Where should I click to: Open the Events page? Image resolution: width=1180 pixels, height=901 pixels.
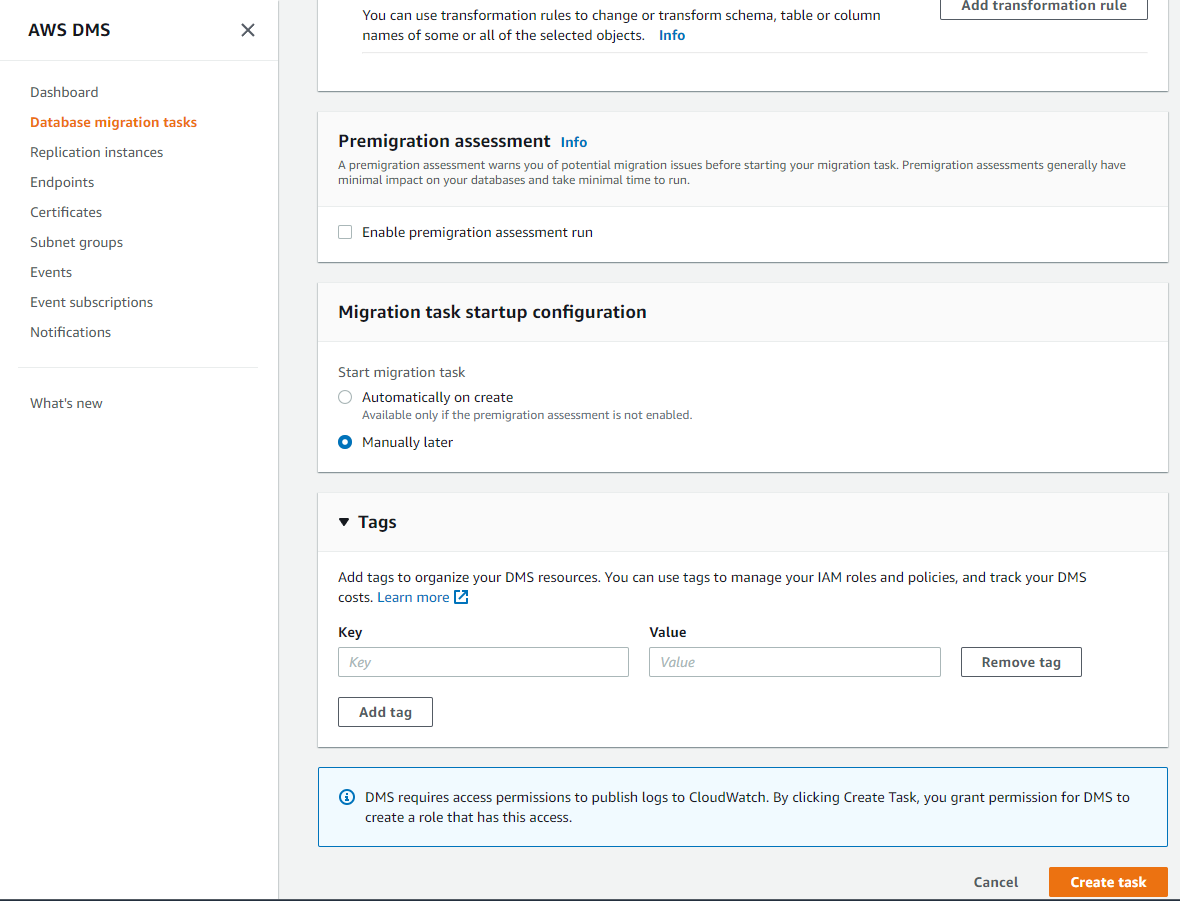tap(50, 272)
